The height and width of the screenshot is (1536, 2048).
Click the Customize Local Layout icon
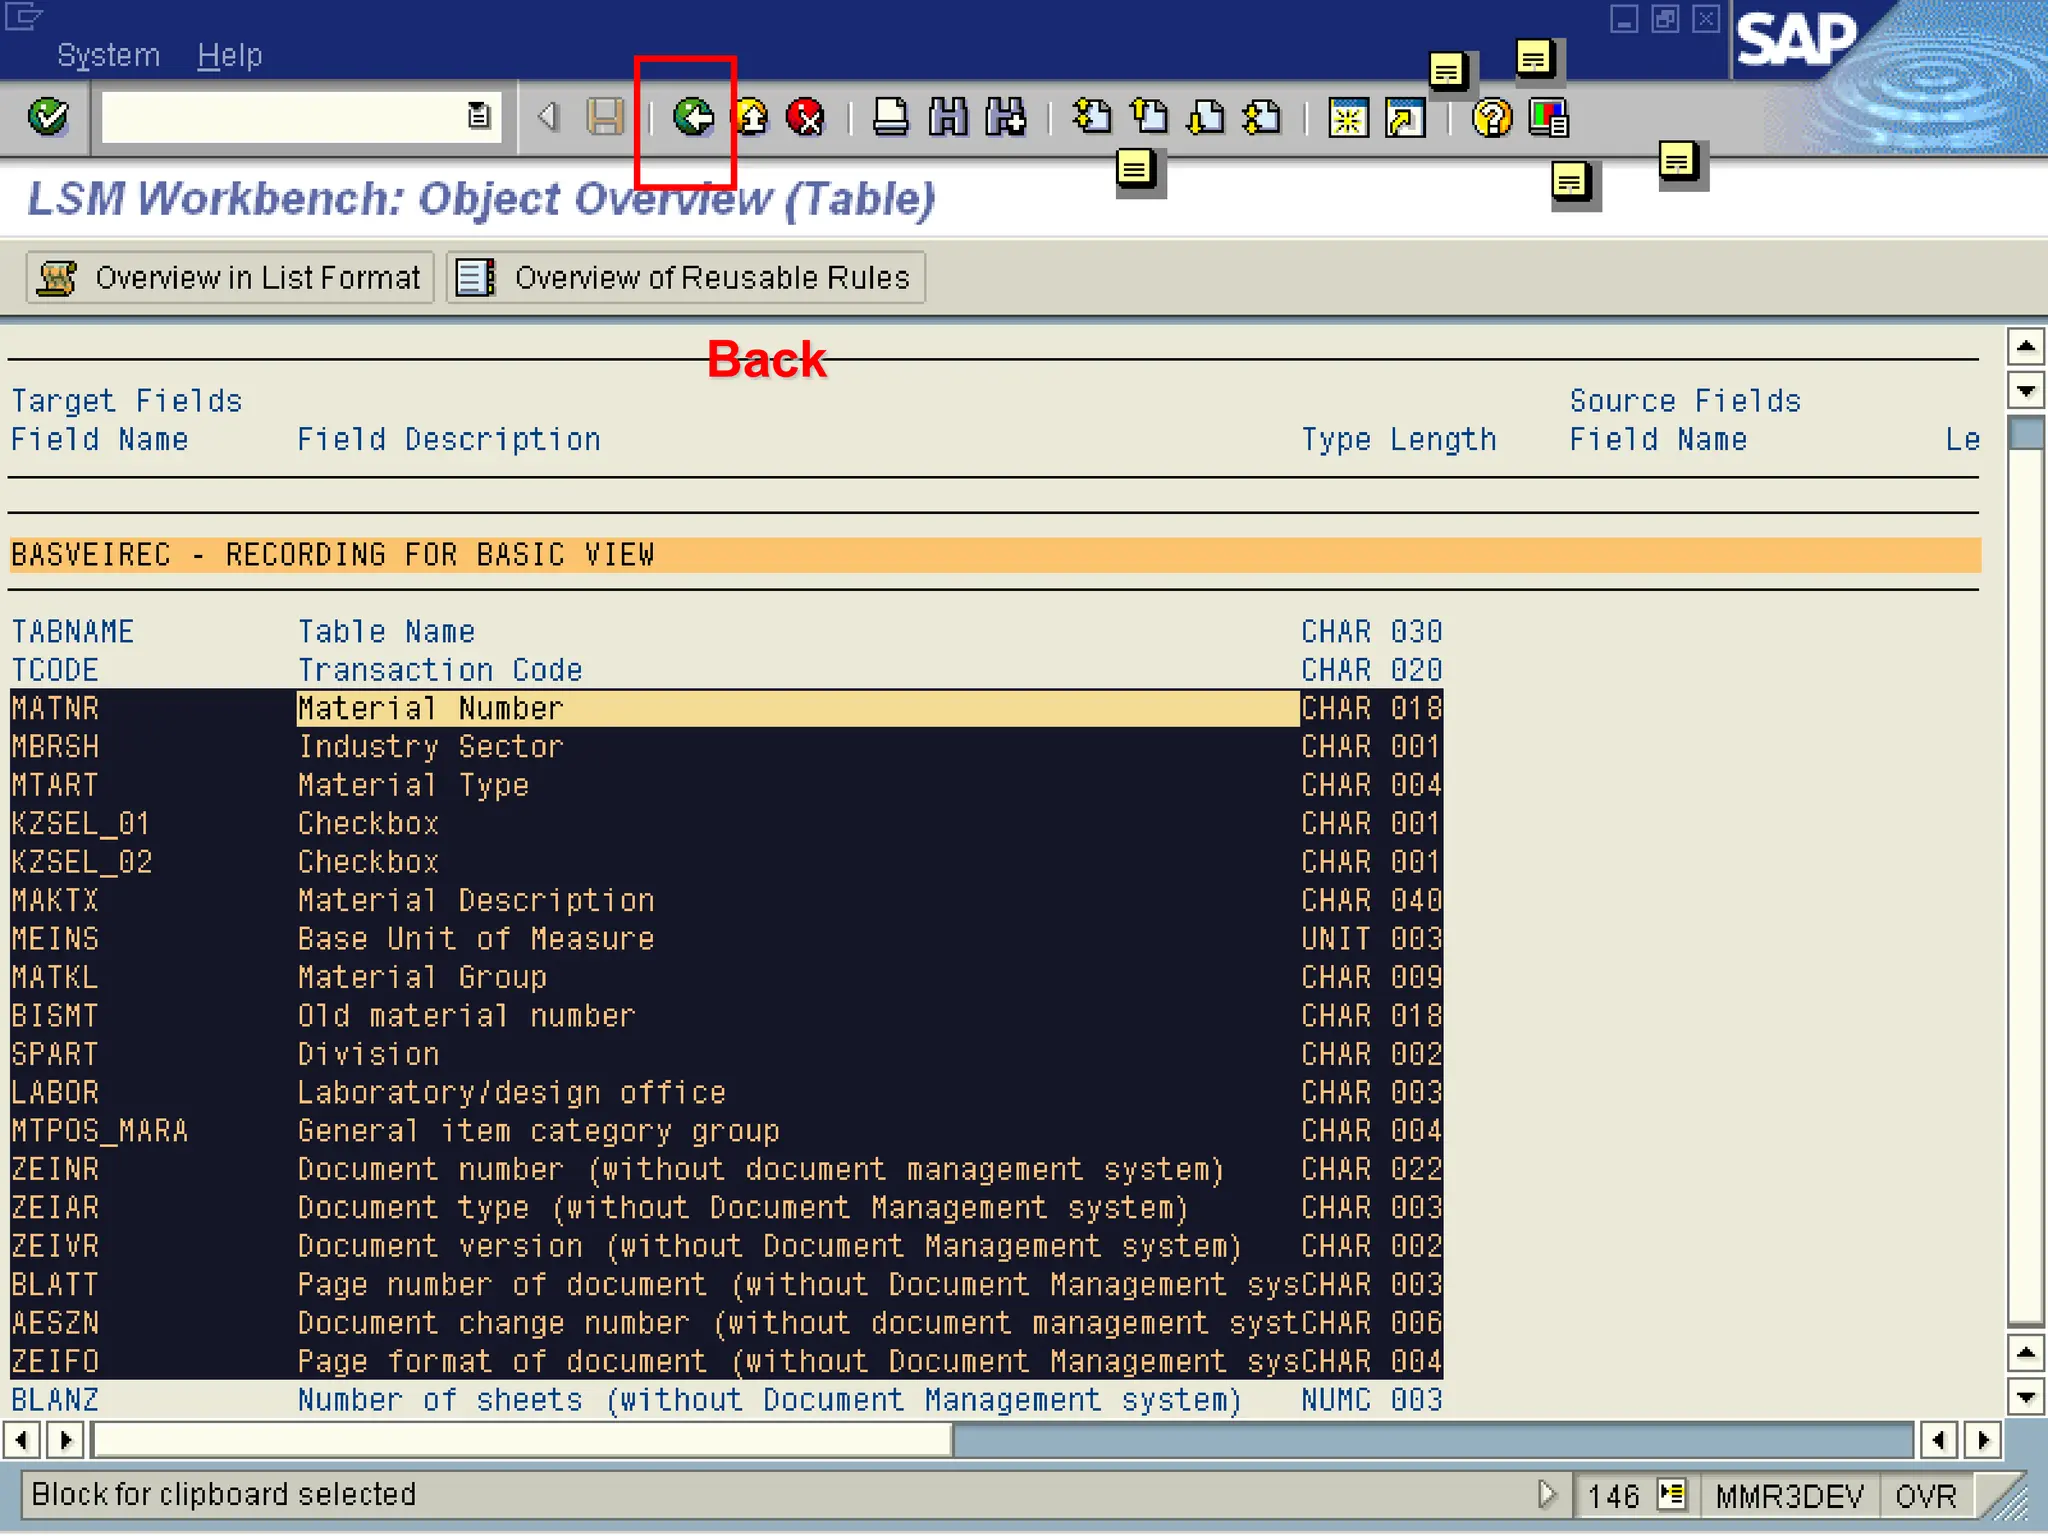tap(1549, 118)
